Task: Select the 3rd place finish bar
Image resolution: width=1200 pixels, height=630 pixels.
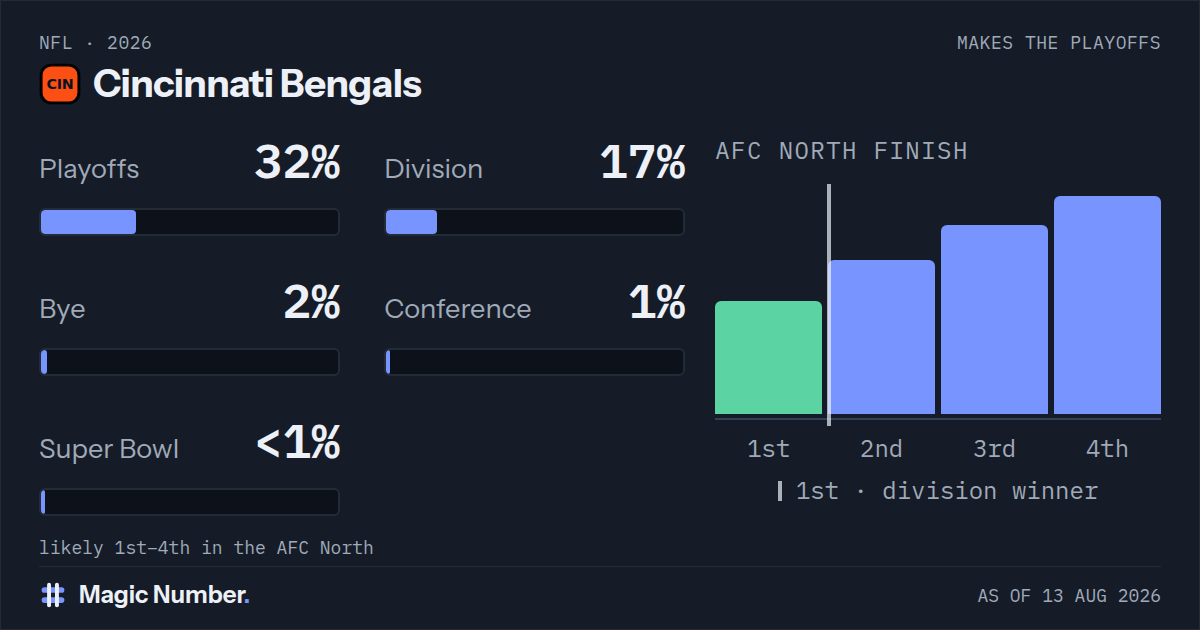Action: [x=994, y=320]
